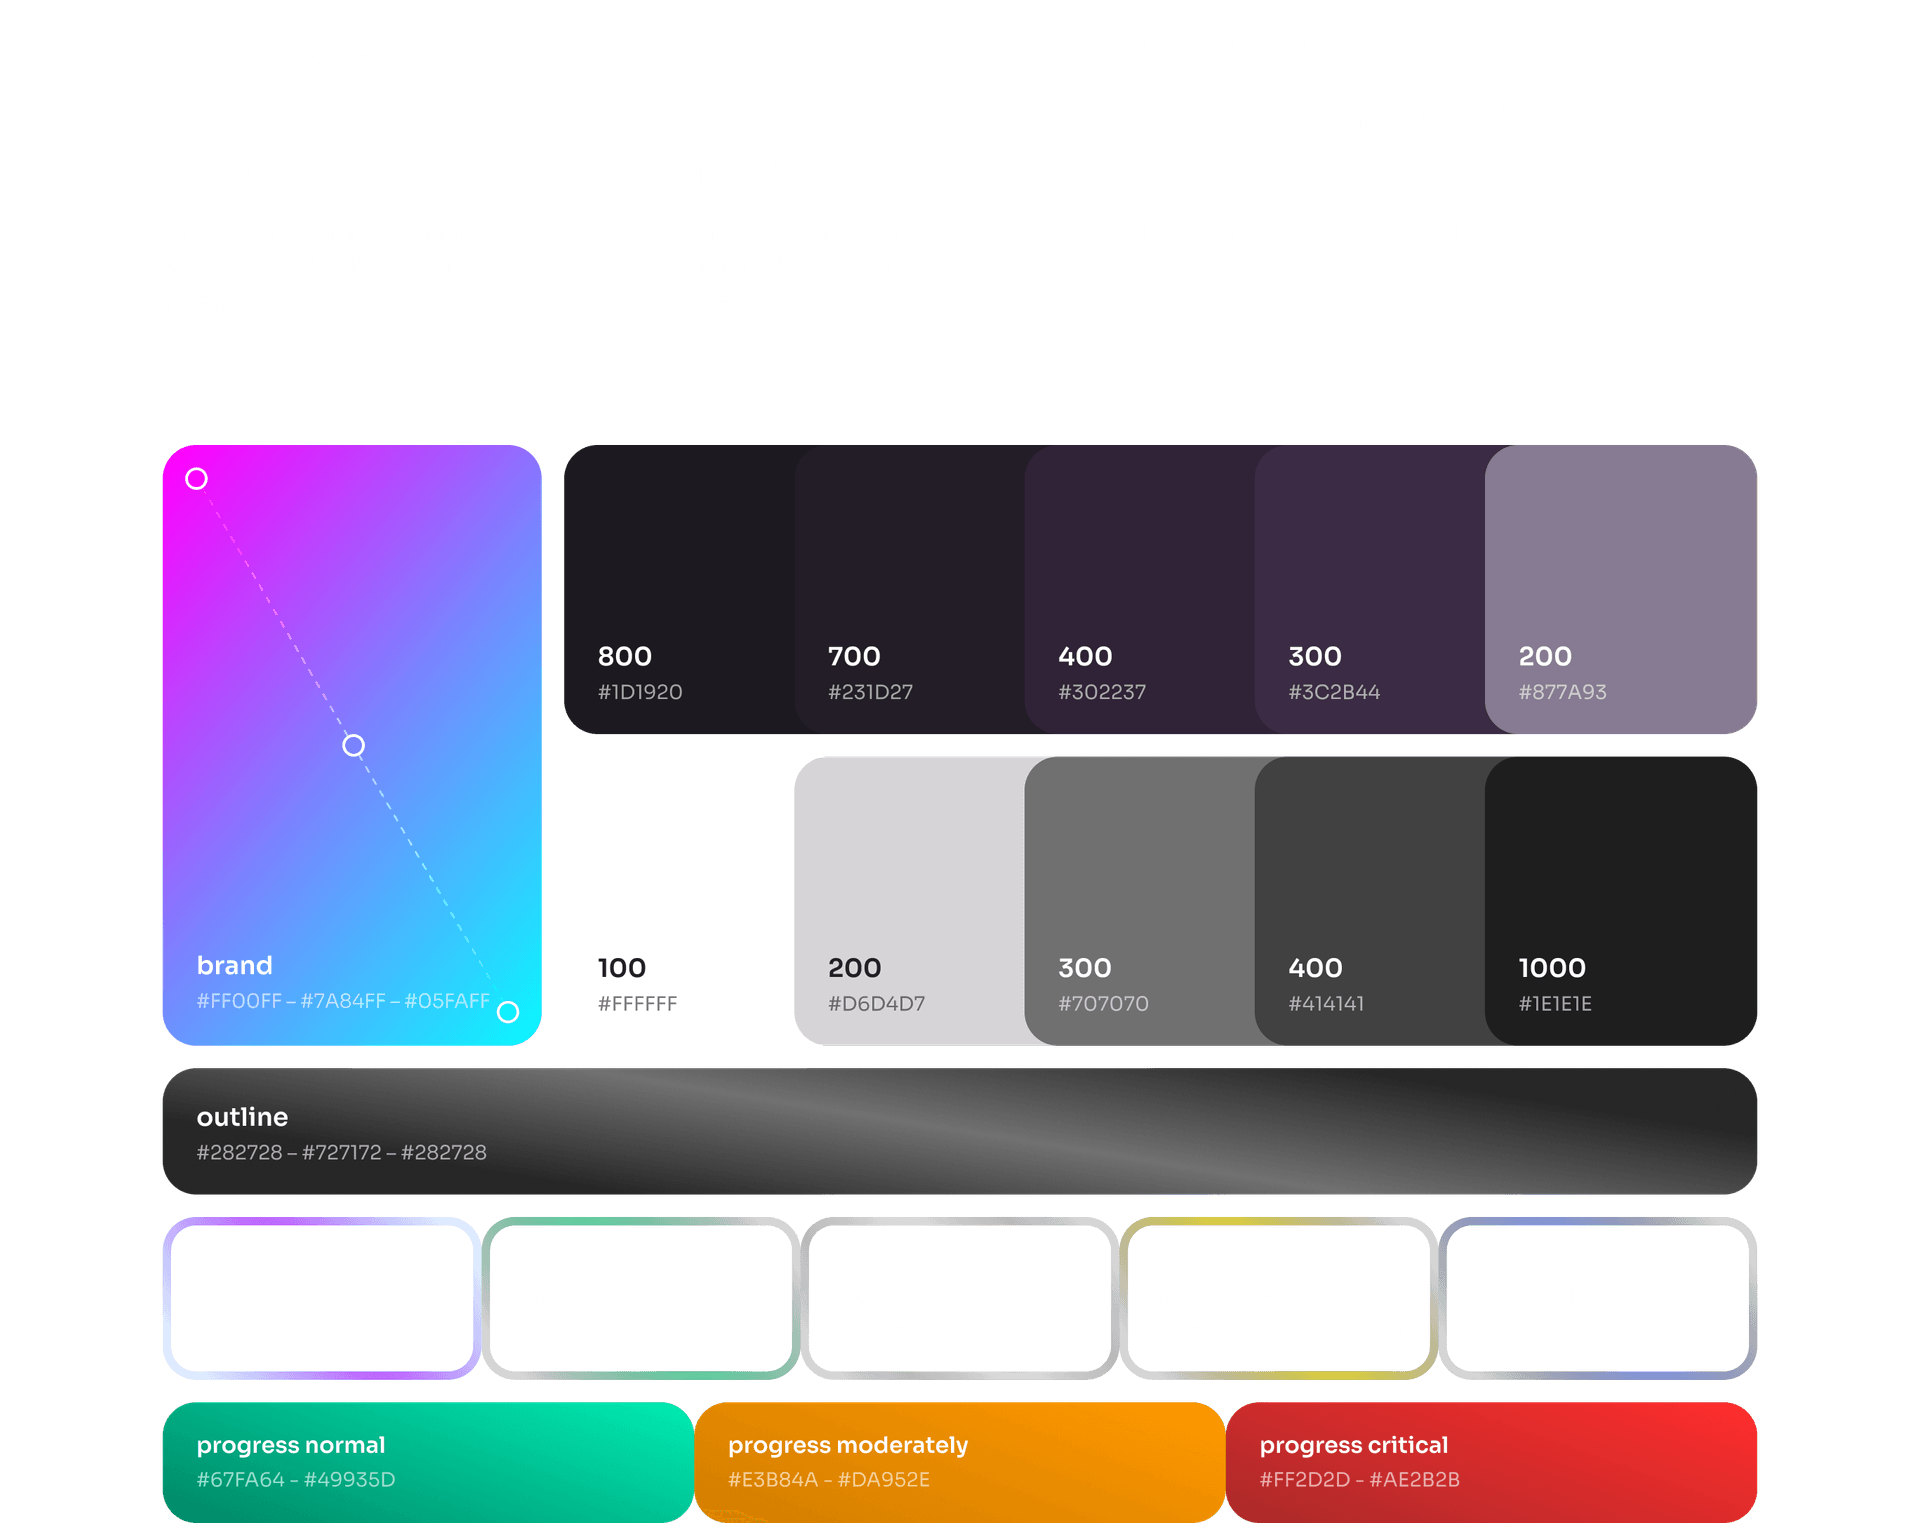
Task: Select the purple 400 swatch #302237
Action: pyautogui.click(x=1140, y=589)
